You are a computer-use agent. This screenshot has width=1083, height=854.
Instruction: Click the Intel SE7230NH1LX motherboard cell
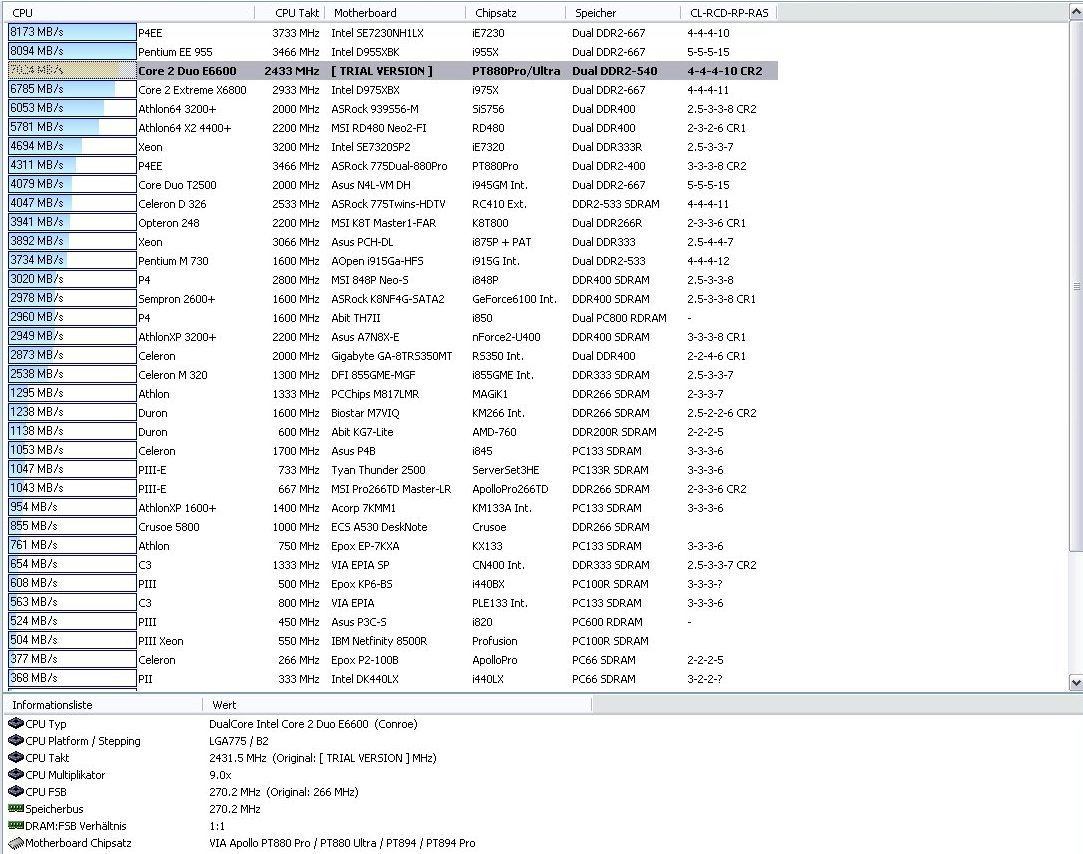(x=377, y=32)
